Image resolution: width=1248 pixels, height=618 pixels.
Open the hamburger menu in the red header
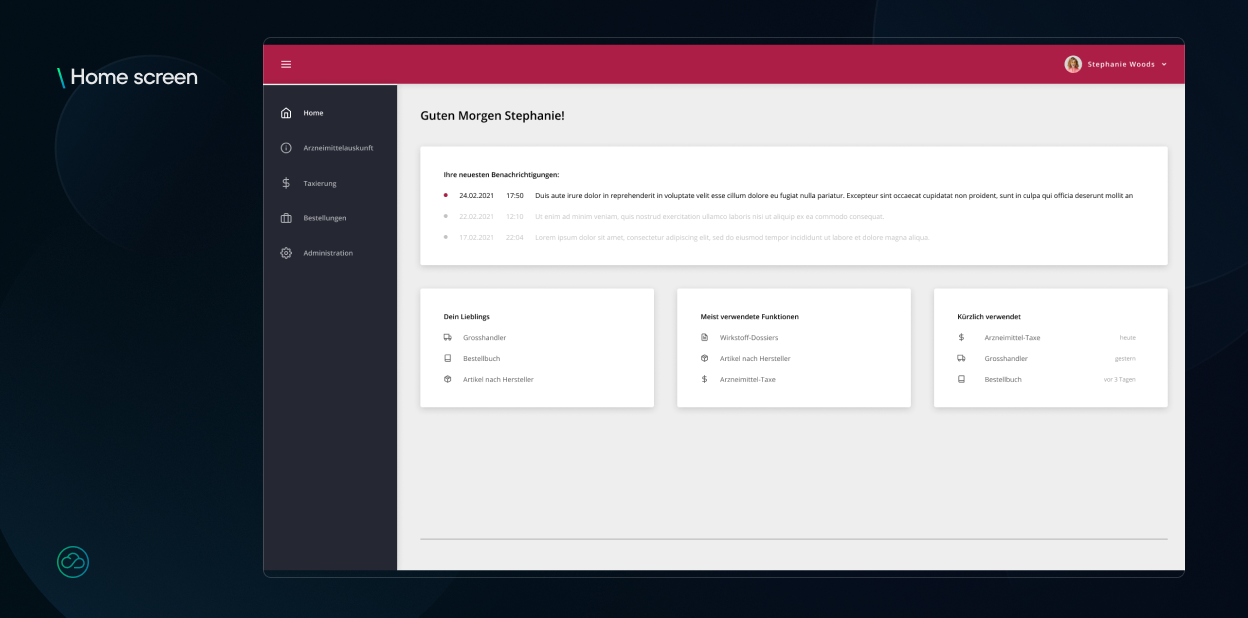[286, 64]
